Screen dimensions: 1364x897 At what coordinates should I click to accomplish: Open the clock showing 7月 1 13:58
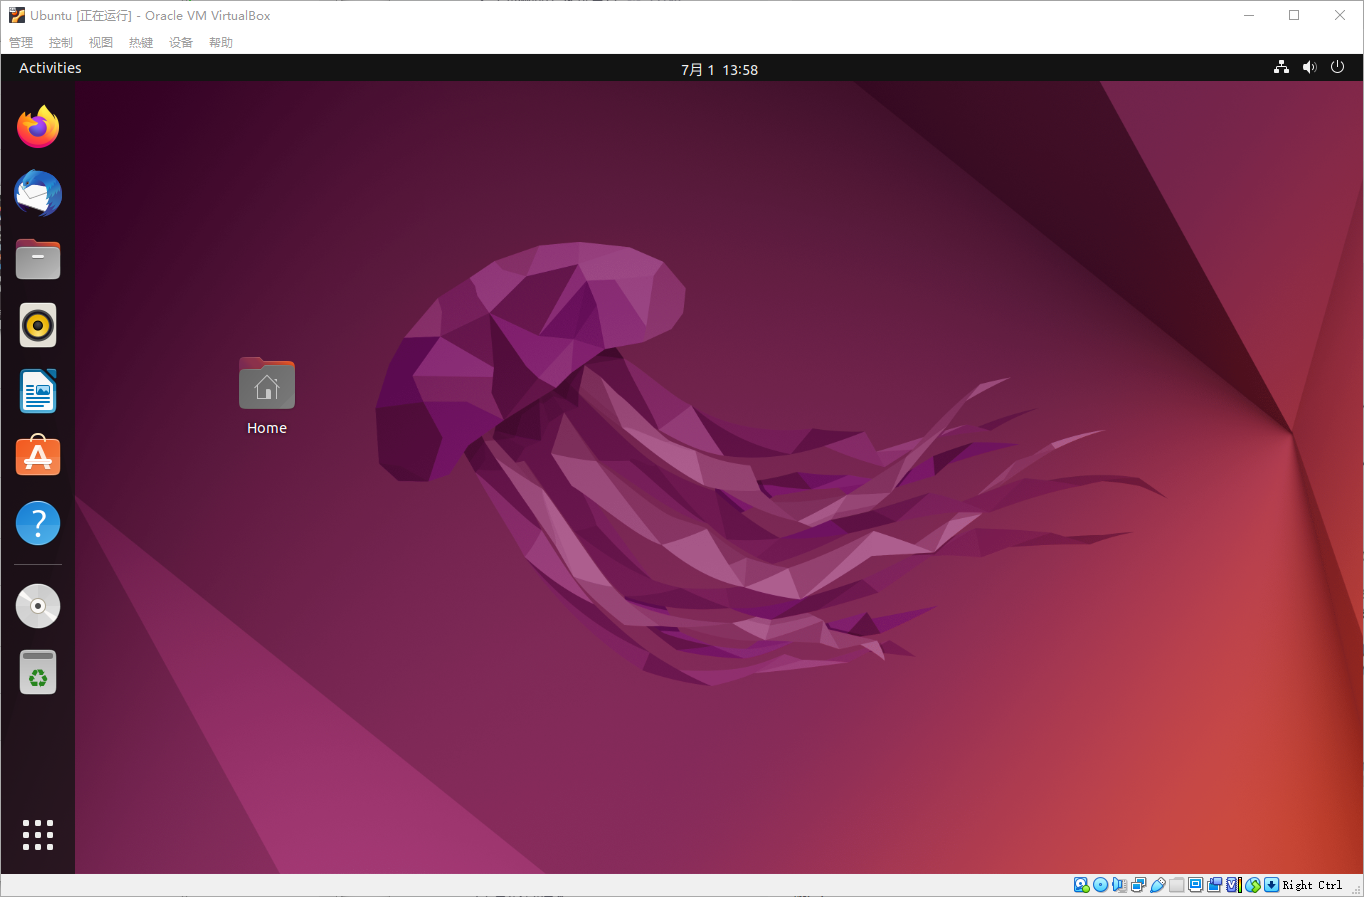click(719, 69)
